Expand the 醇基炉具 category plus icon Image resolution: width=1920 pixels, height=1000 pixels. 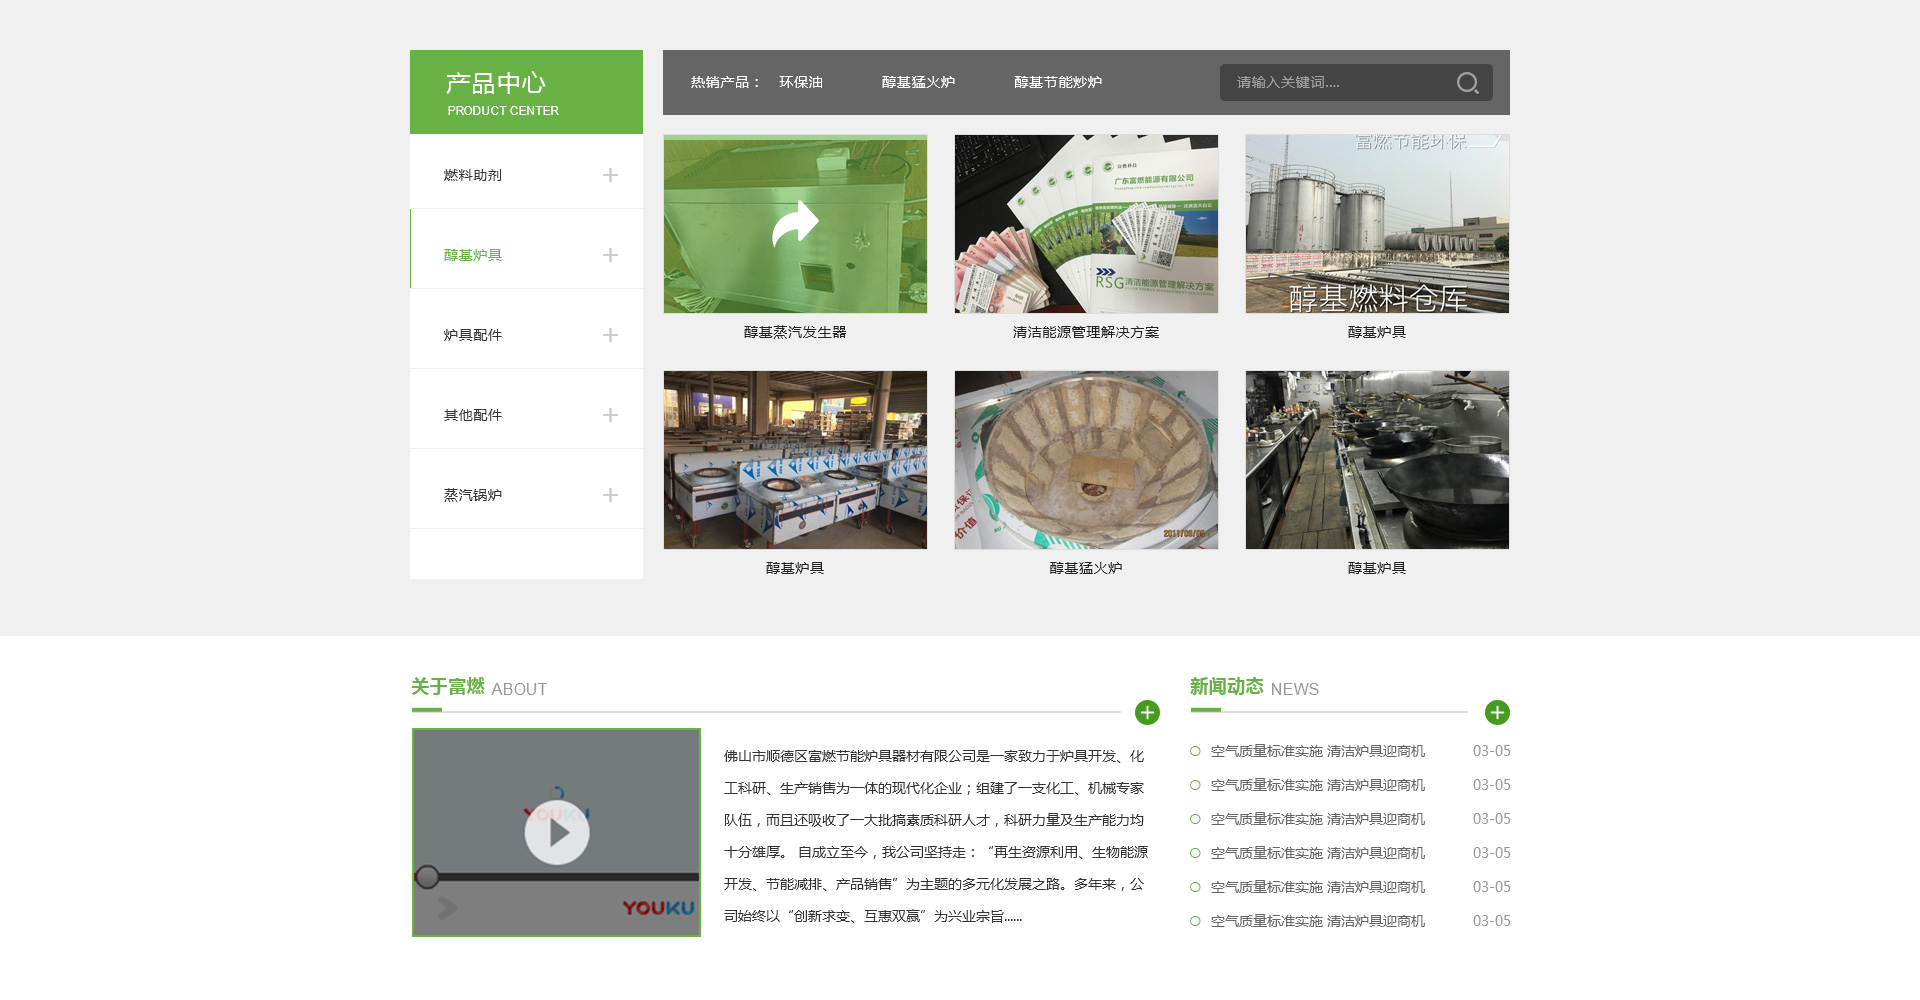click(610, 255)
